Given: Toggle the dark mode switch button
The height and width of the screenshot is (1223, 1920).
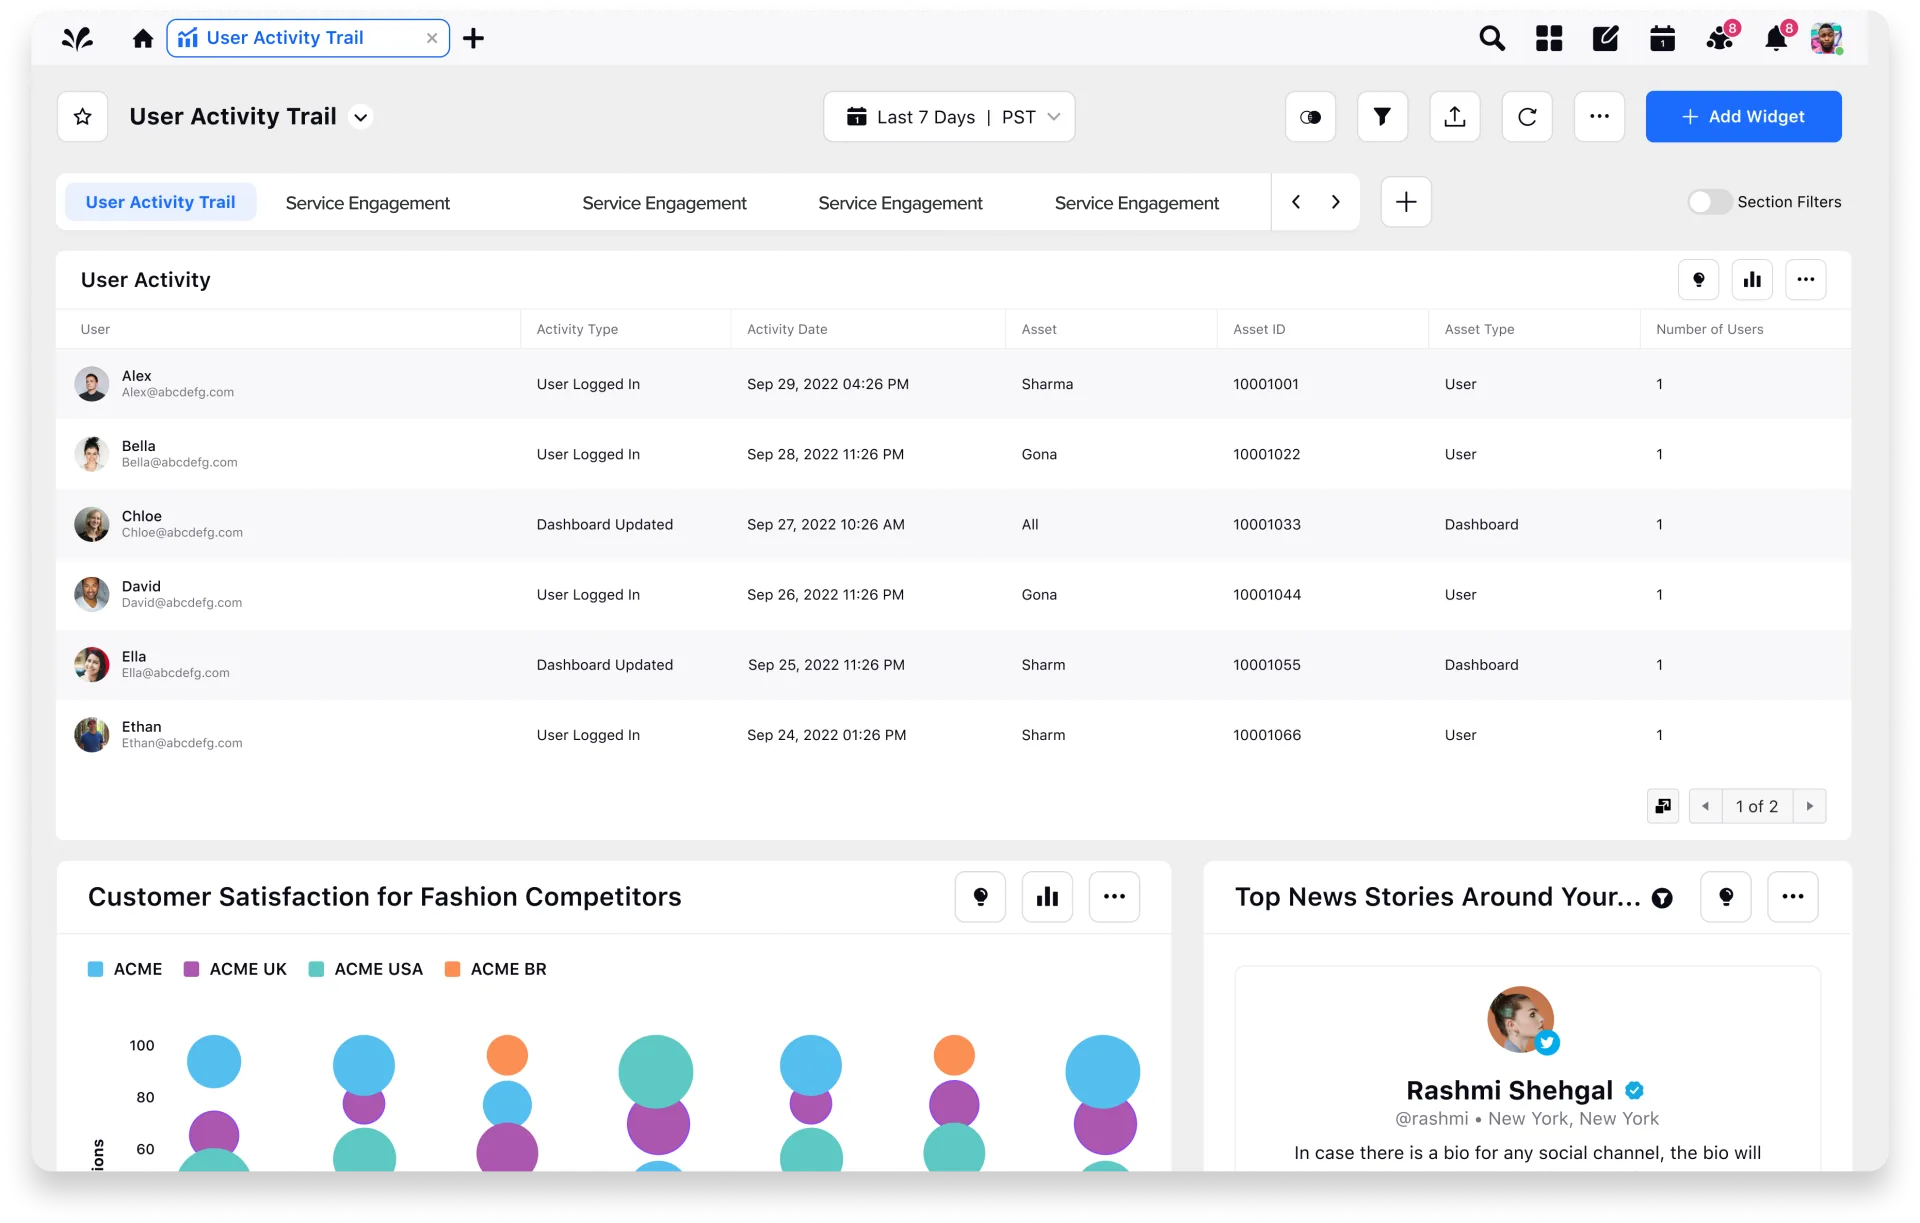Looking at the screenshot, I should click(x=1310, y=117).
